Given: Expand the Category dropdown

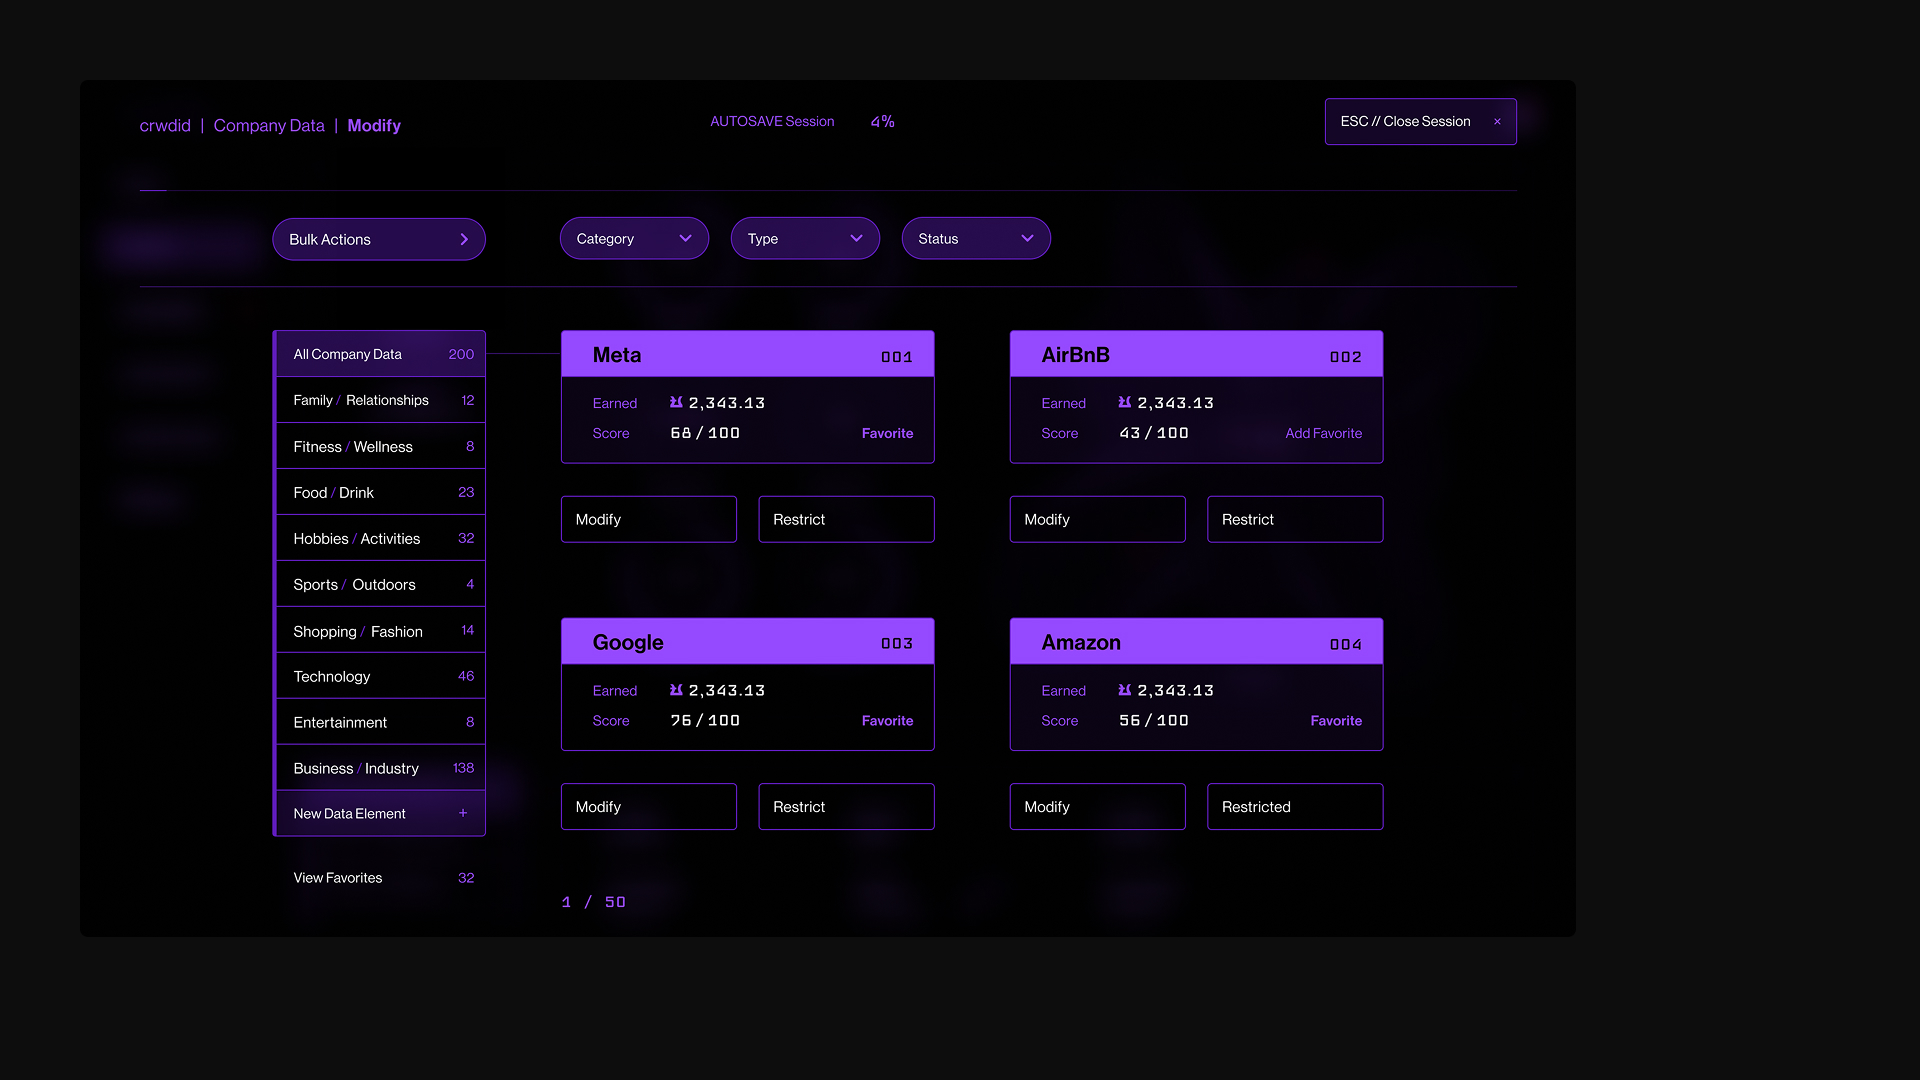Looking at the screenshot, I should point(634,238).
